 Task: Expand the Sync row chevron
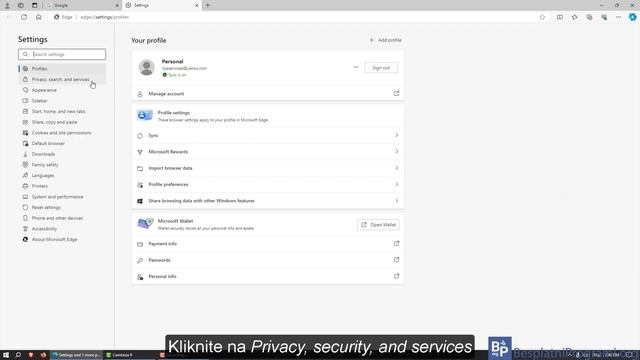[396, 135]
